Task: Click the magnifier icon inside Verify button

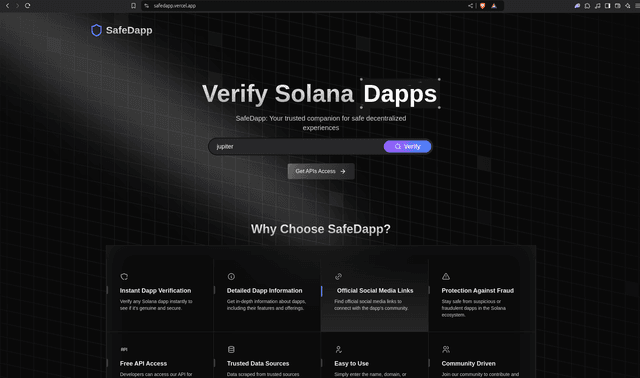Action: 398,147
